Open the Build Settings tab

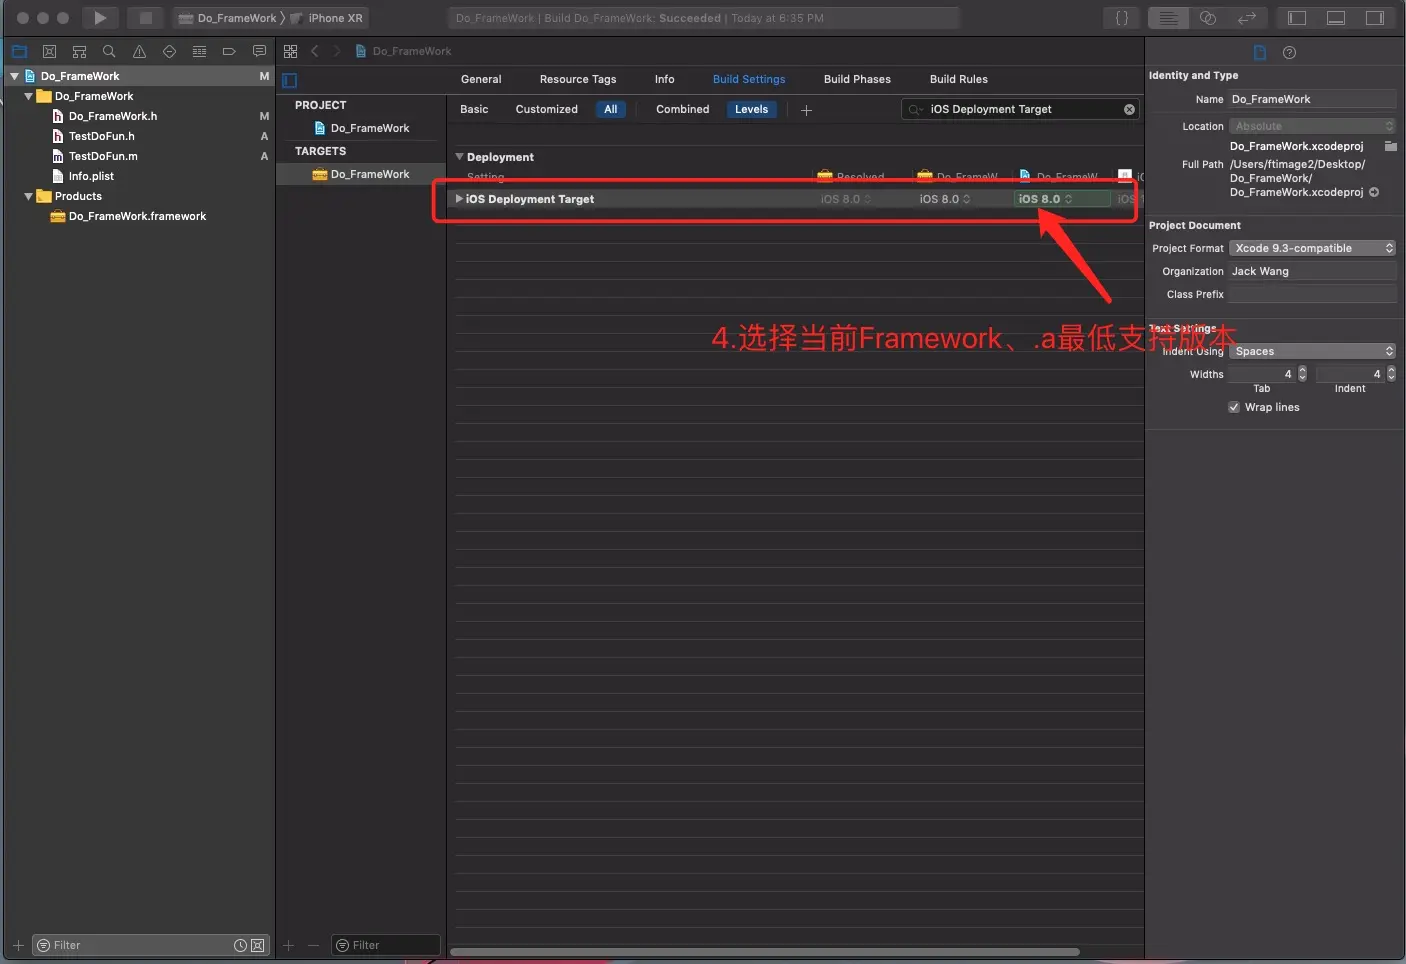coord(749,79)
